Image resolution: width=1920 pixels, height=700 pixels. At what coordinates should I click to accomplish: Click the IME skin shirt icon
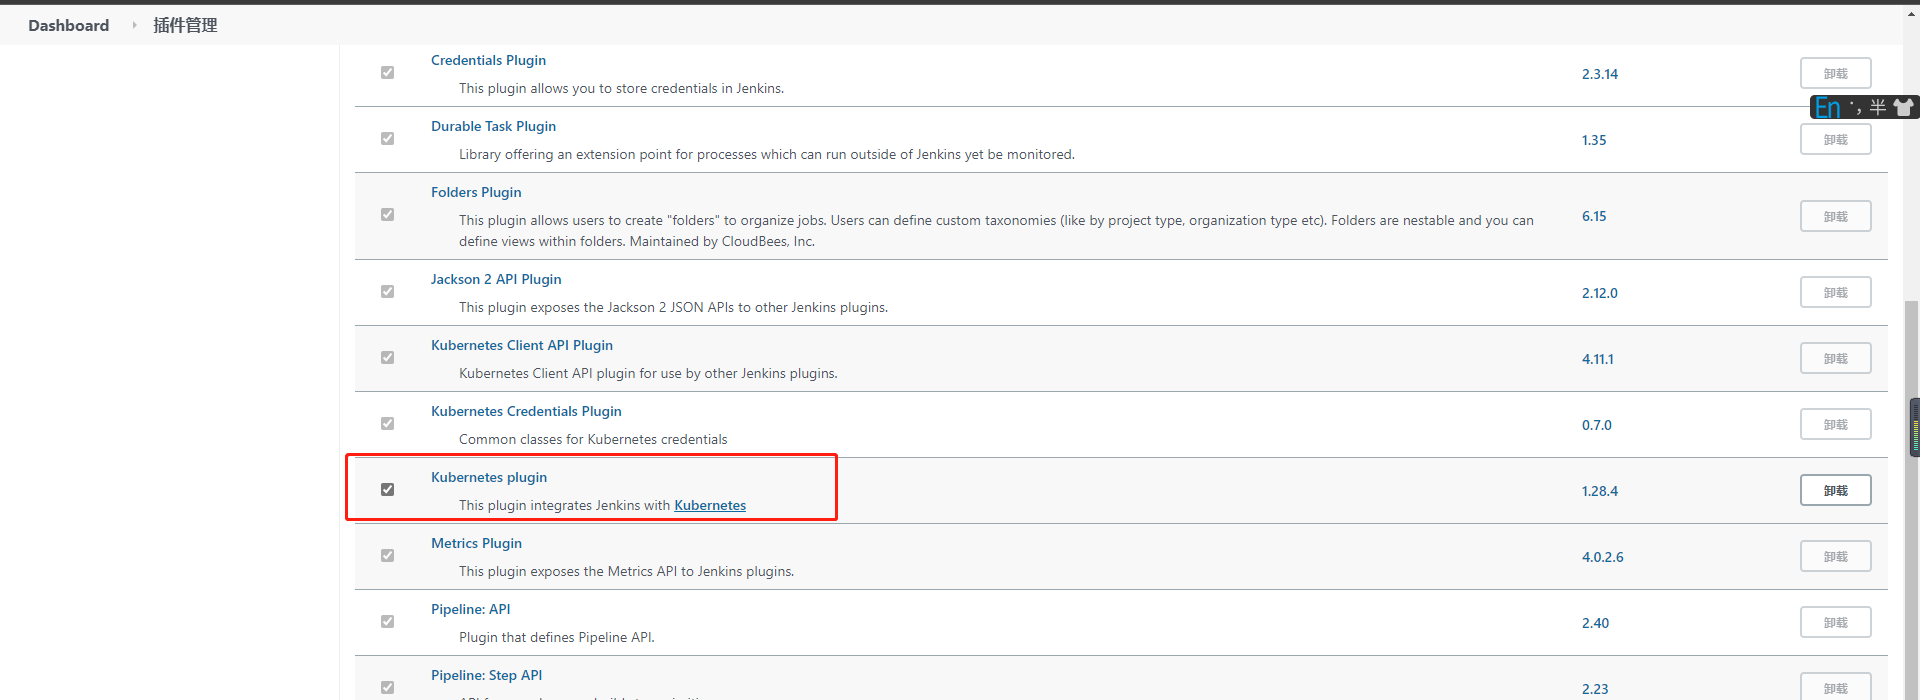[1903, 107]
